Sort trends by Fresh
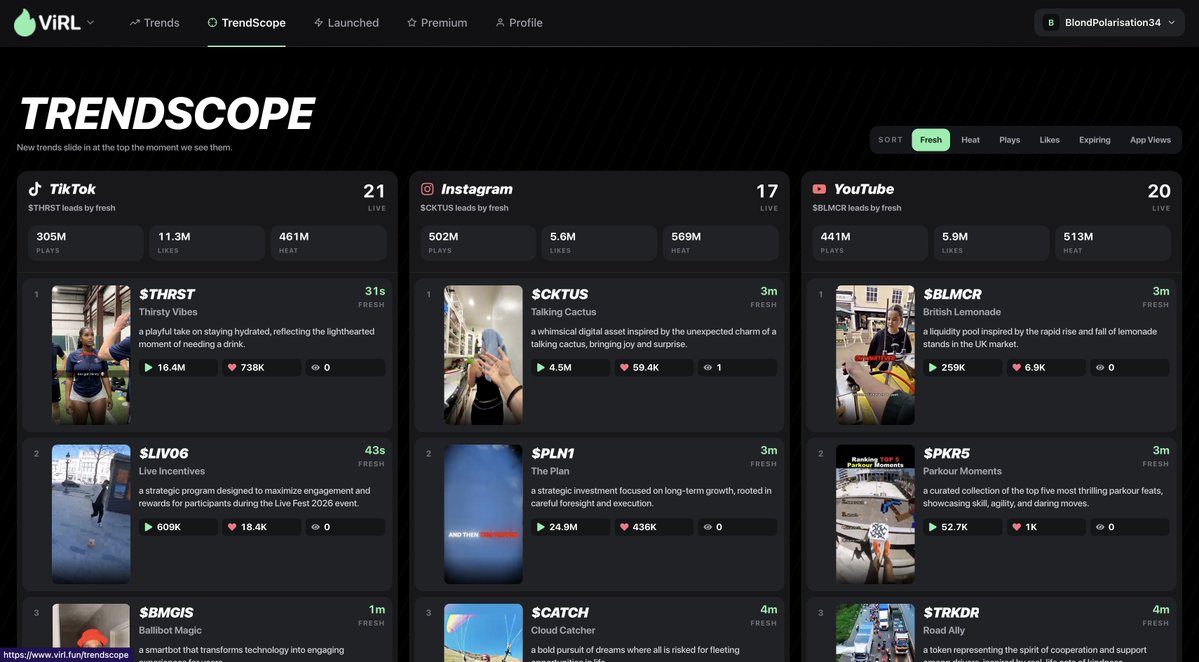This screenshot has width=1199, height=662. (x=931, y=140)
